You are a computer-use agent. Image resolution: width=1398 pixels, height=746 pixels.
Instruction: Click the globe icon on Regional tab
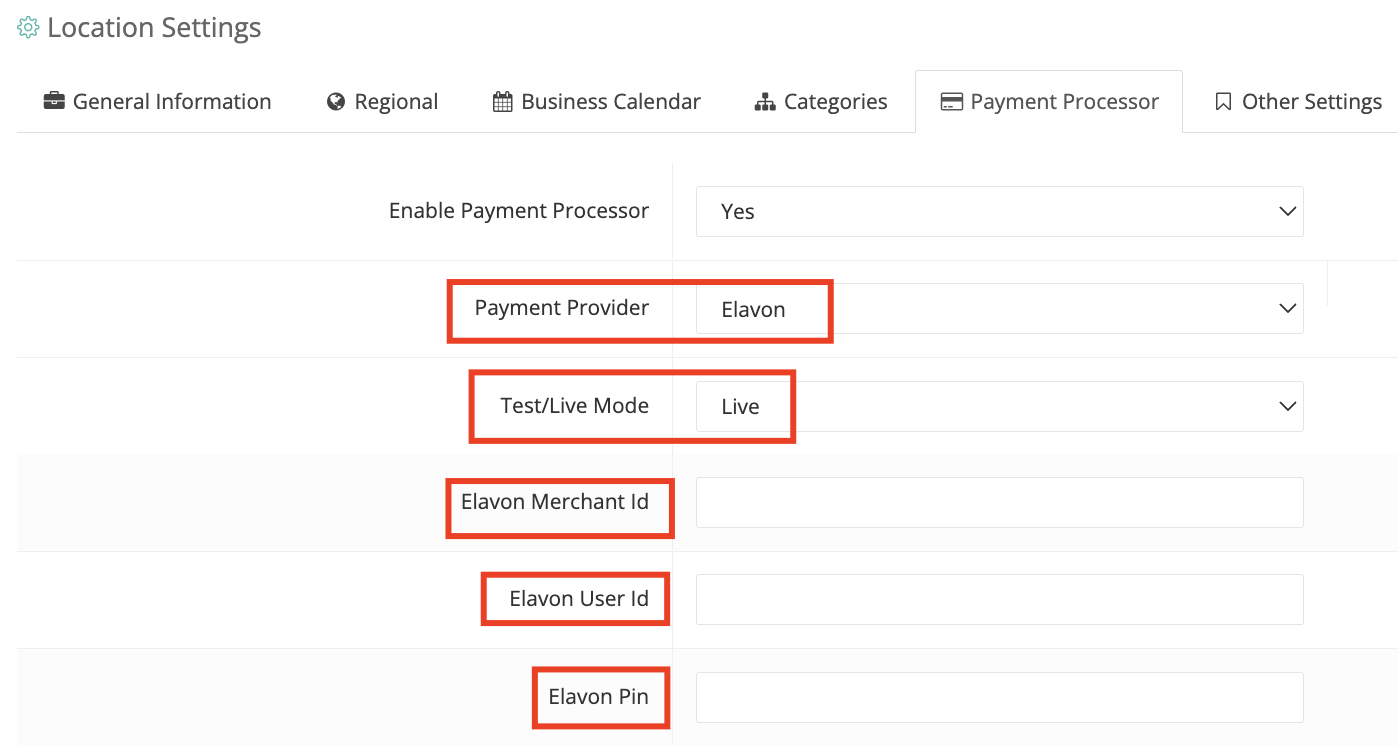click(x=336, y=102)
